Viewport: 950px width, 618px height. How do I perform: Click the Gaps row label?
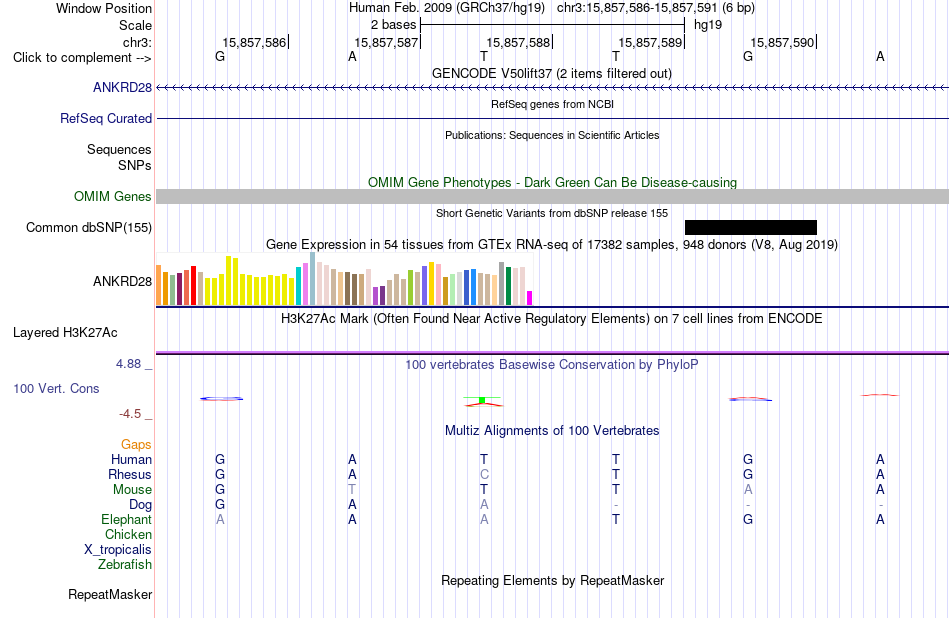136,445
